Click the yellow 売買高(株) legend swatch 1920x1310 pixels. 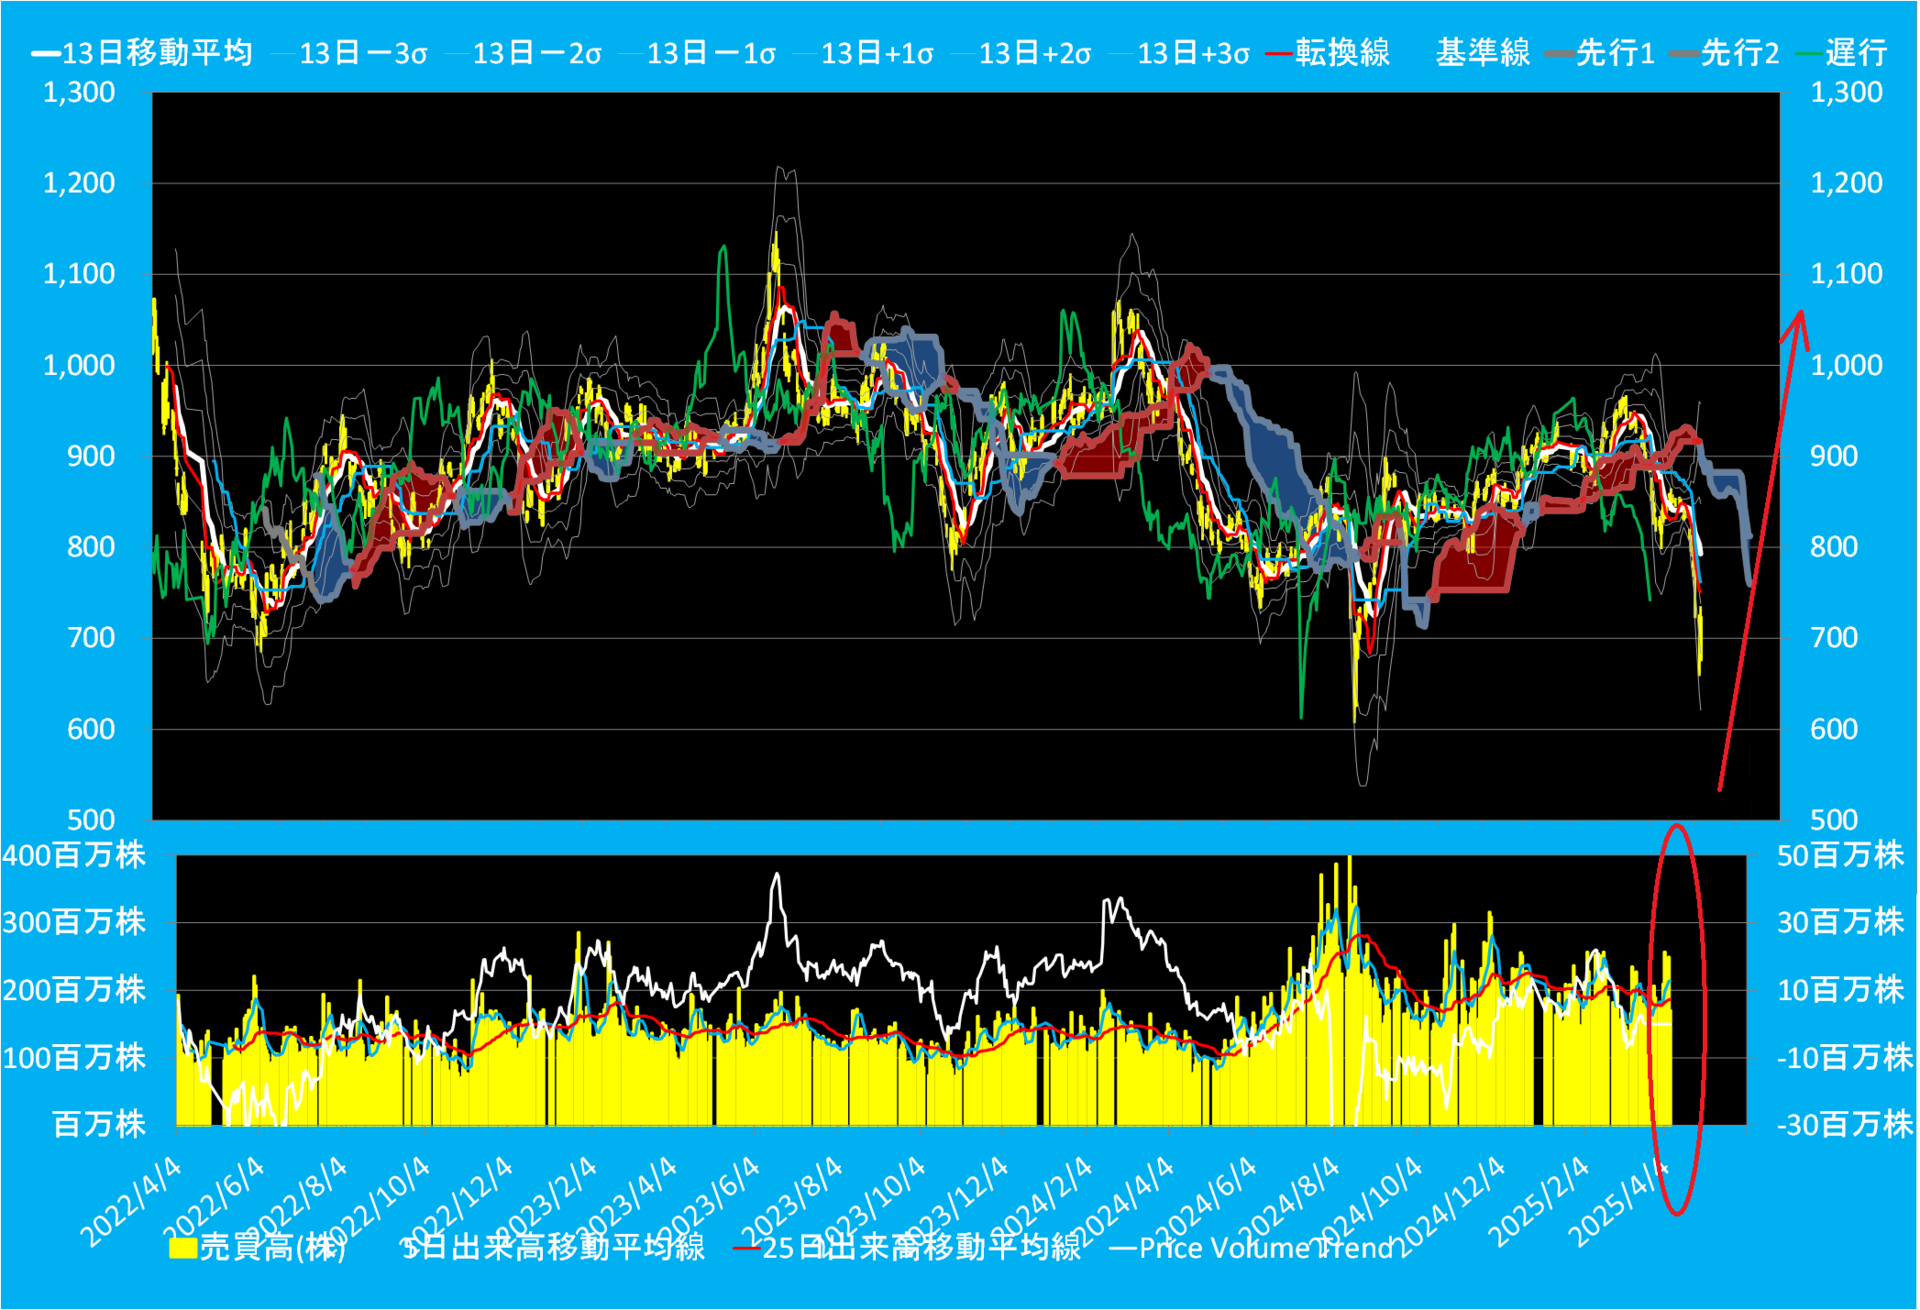click(182, 1248)
